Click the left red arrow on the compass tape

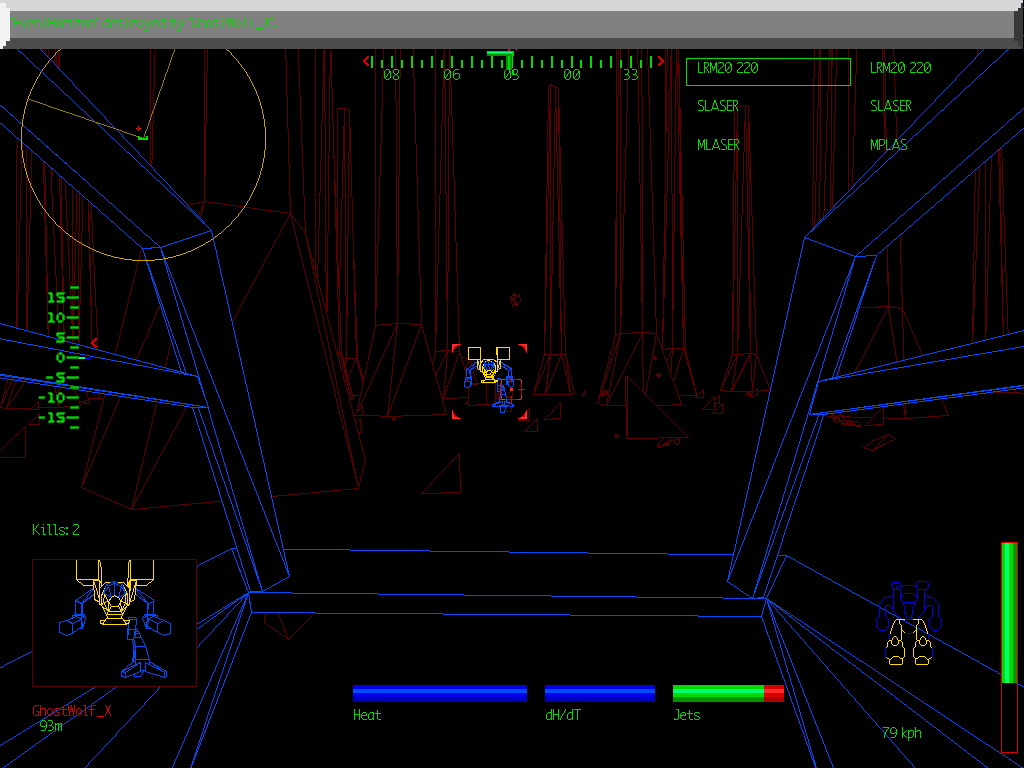point(364,60)
